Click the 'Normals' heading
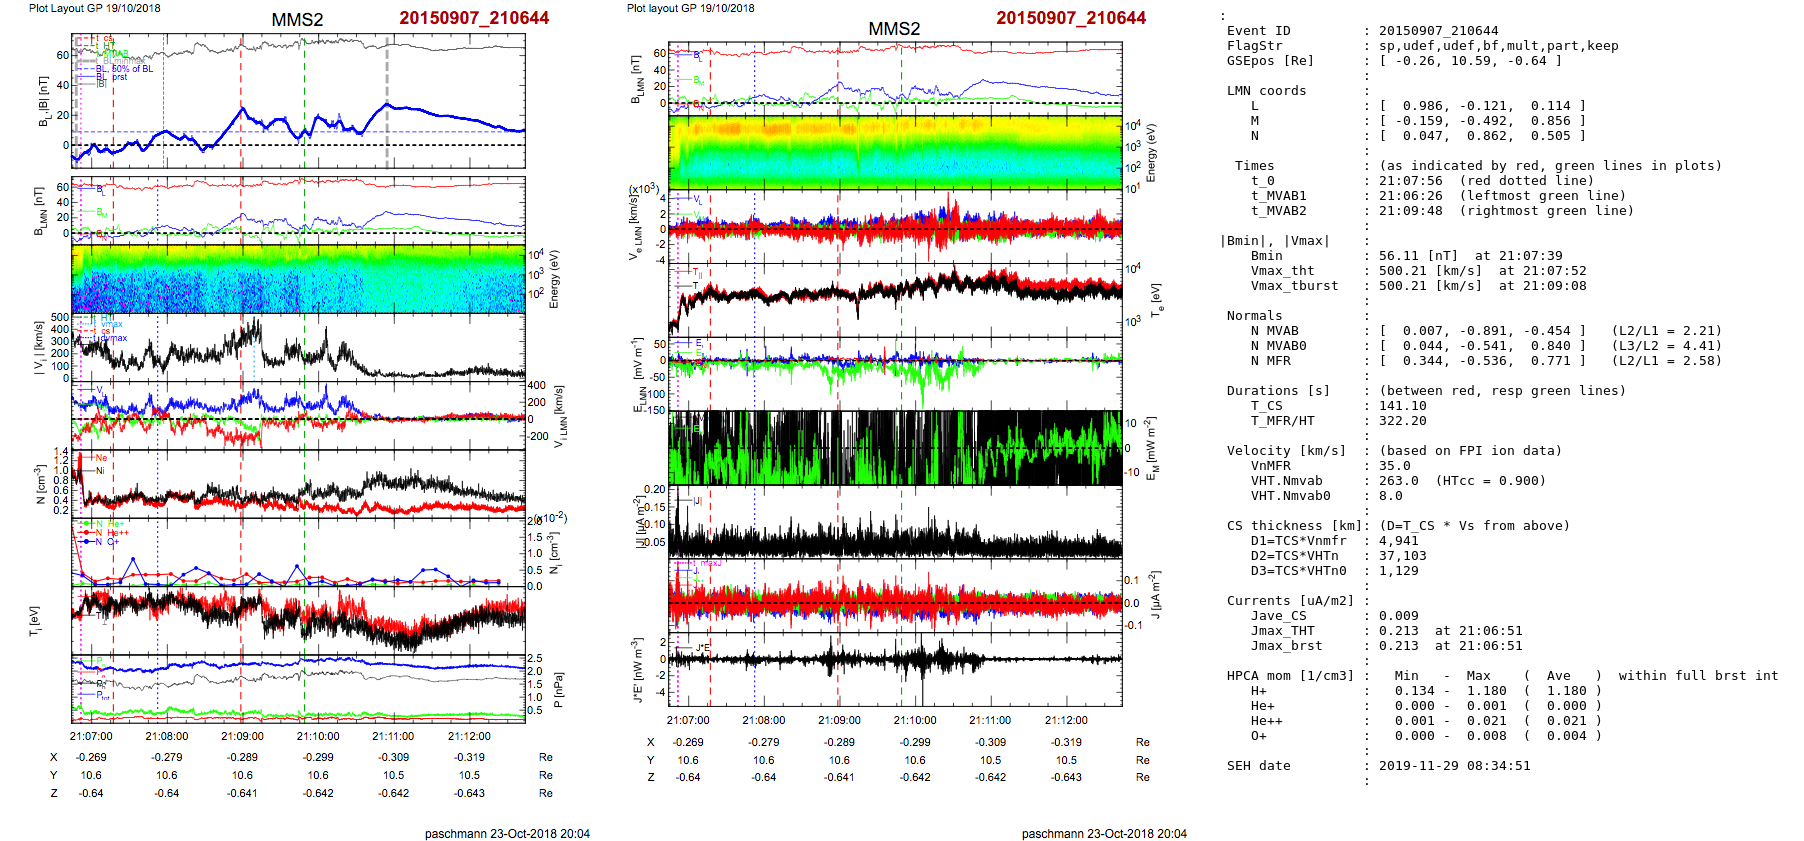The width and height of the screenshot is (1804, 841). click(1255, 316)
